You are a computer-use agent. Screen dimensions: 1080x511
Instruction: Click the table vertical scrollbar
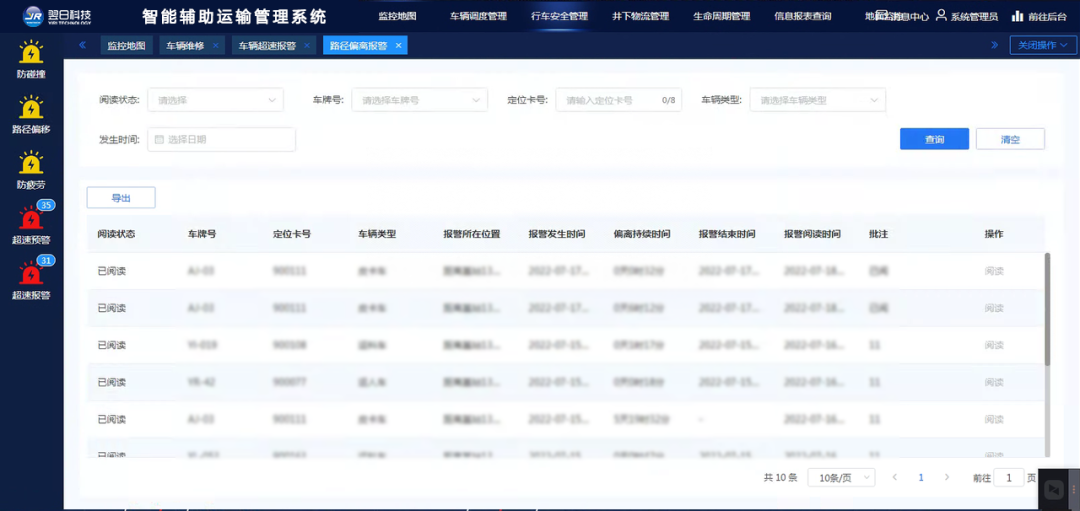click(x=1048, y=309)
